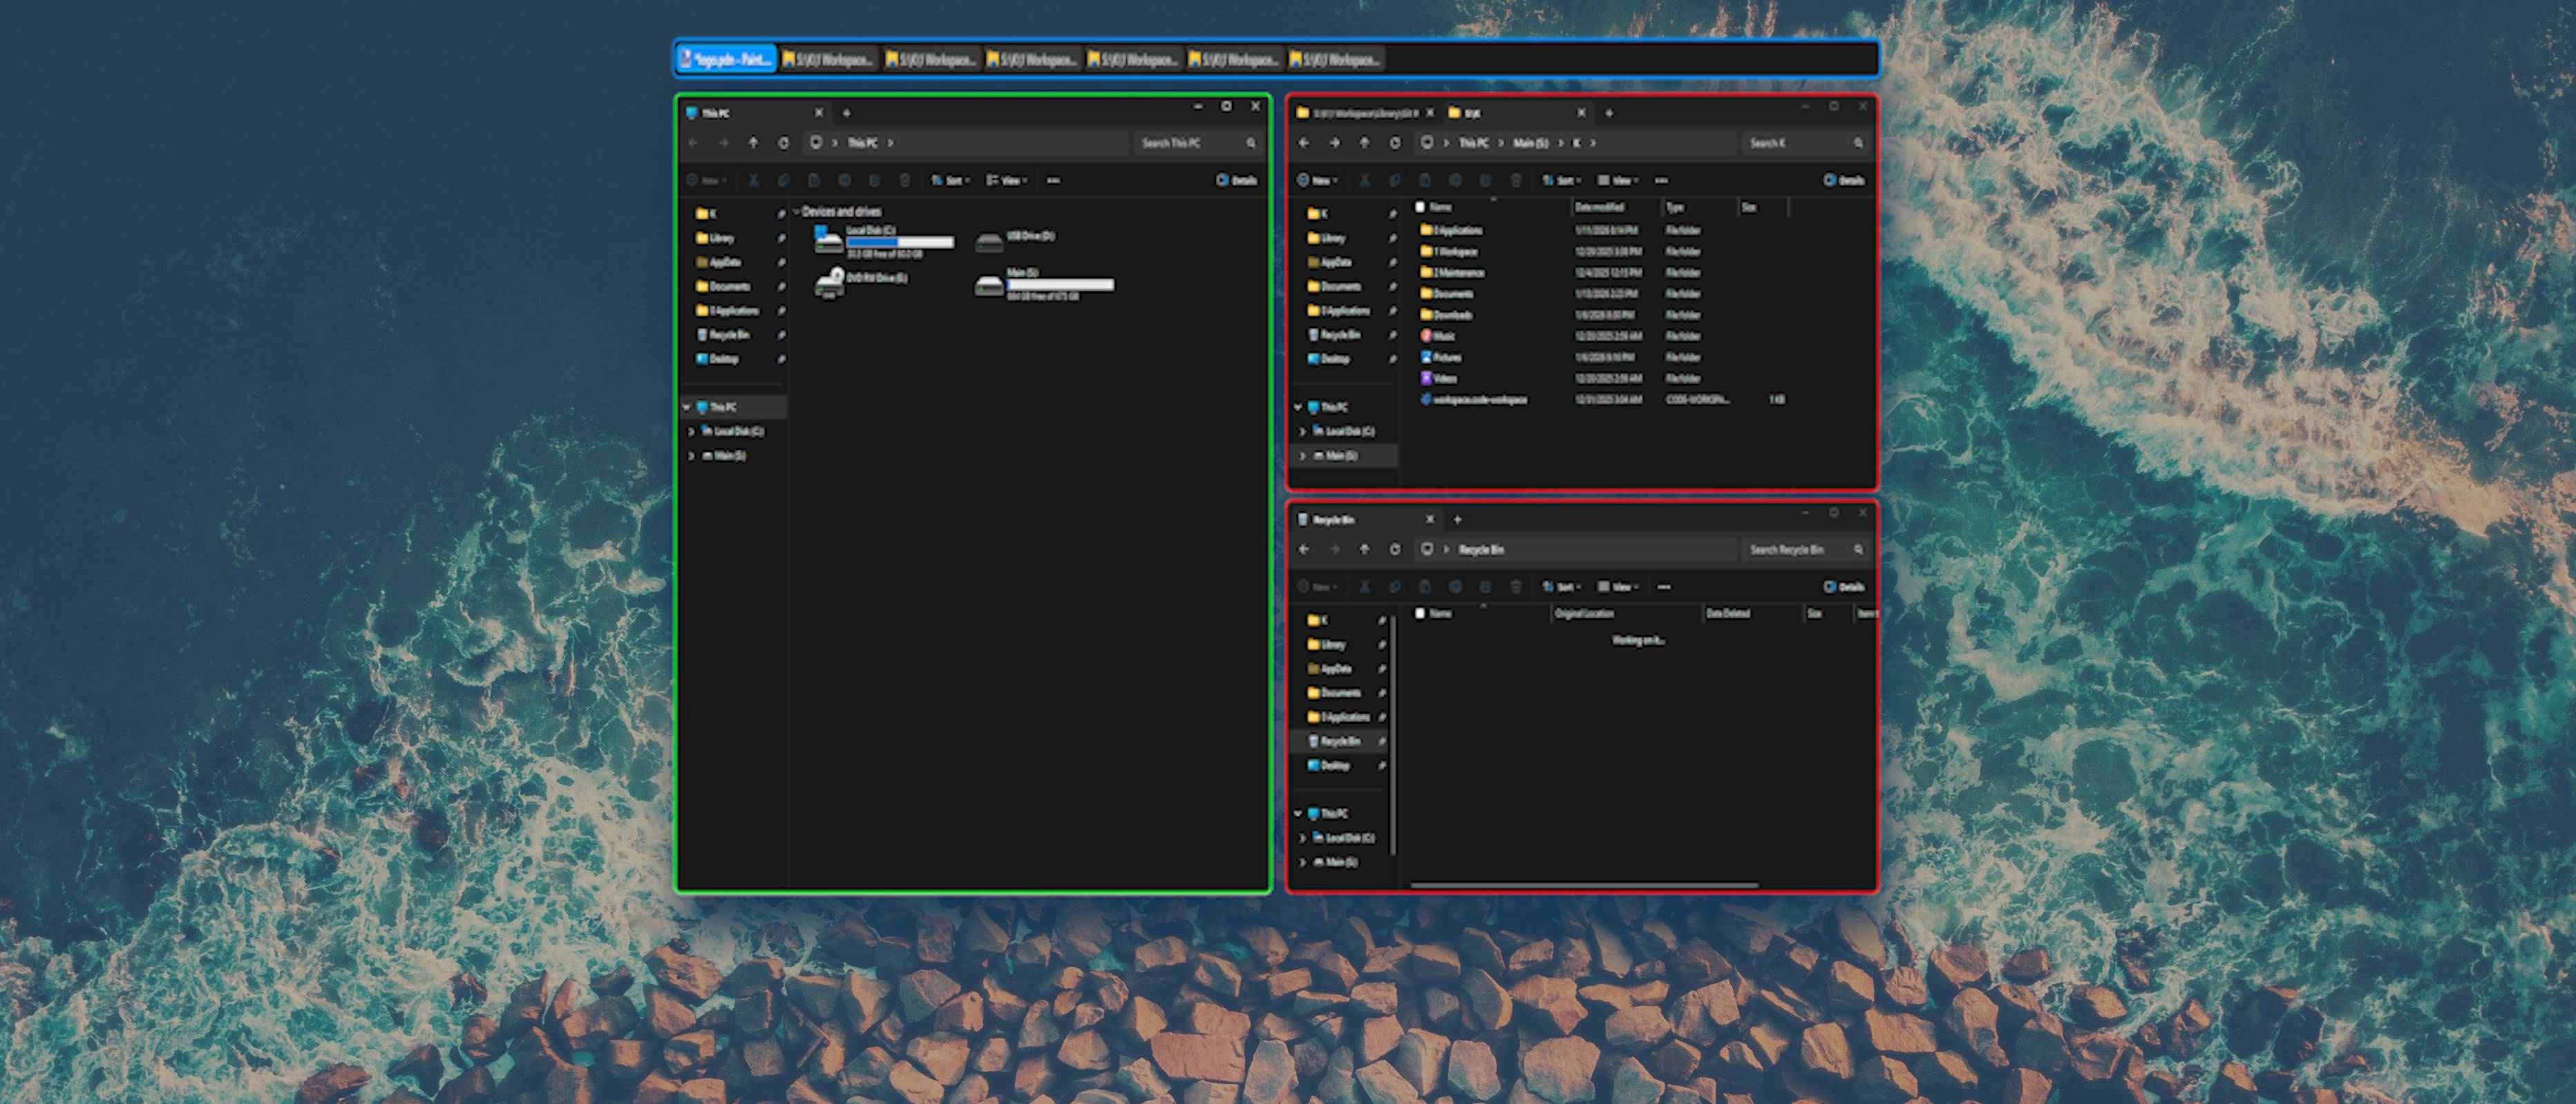Start a search in the Search K box
Viewport: 2576px width, 1104px height.
1800,143
